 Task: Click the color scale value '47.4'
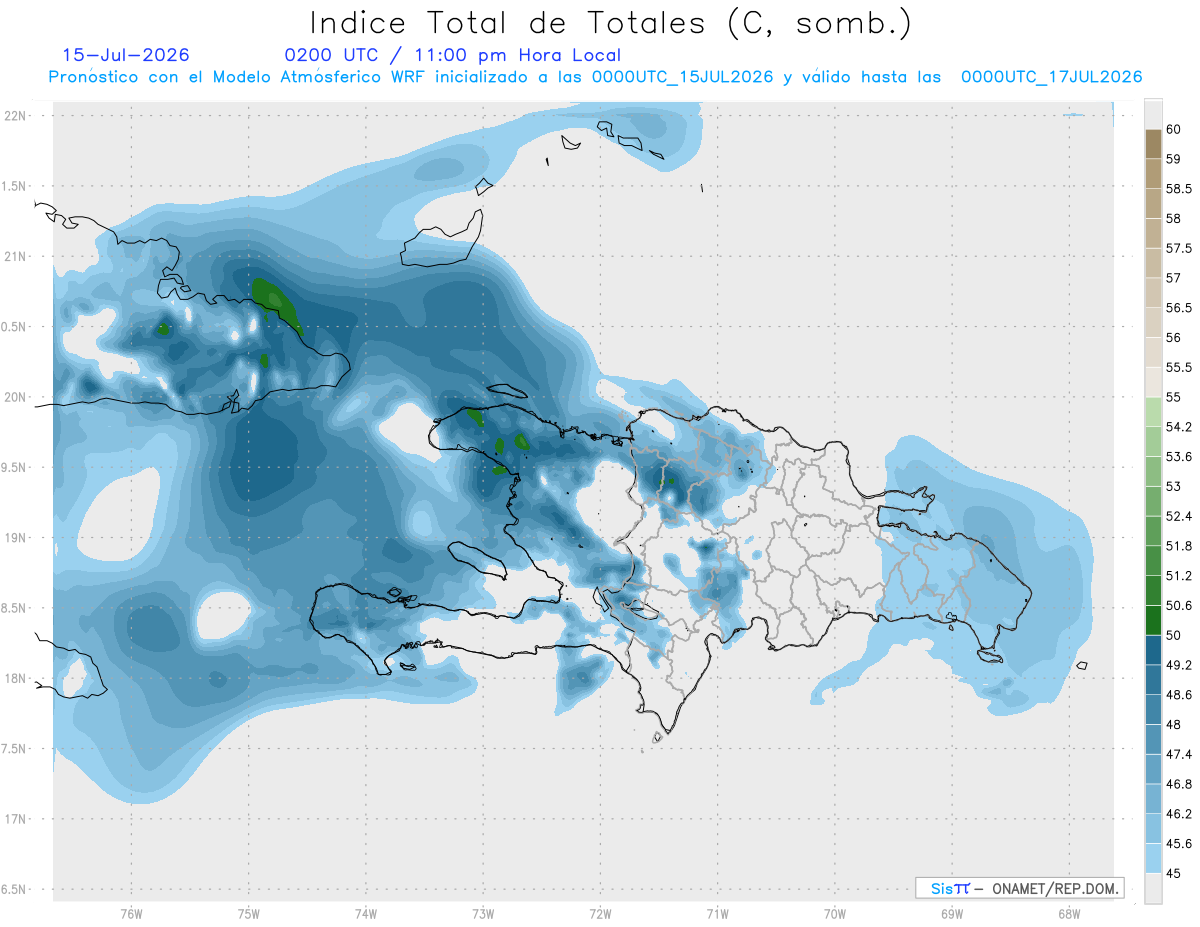[1178, 754]
